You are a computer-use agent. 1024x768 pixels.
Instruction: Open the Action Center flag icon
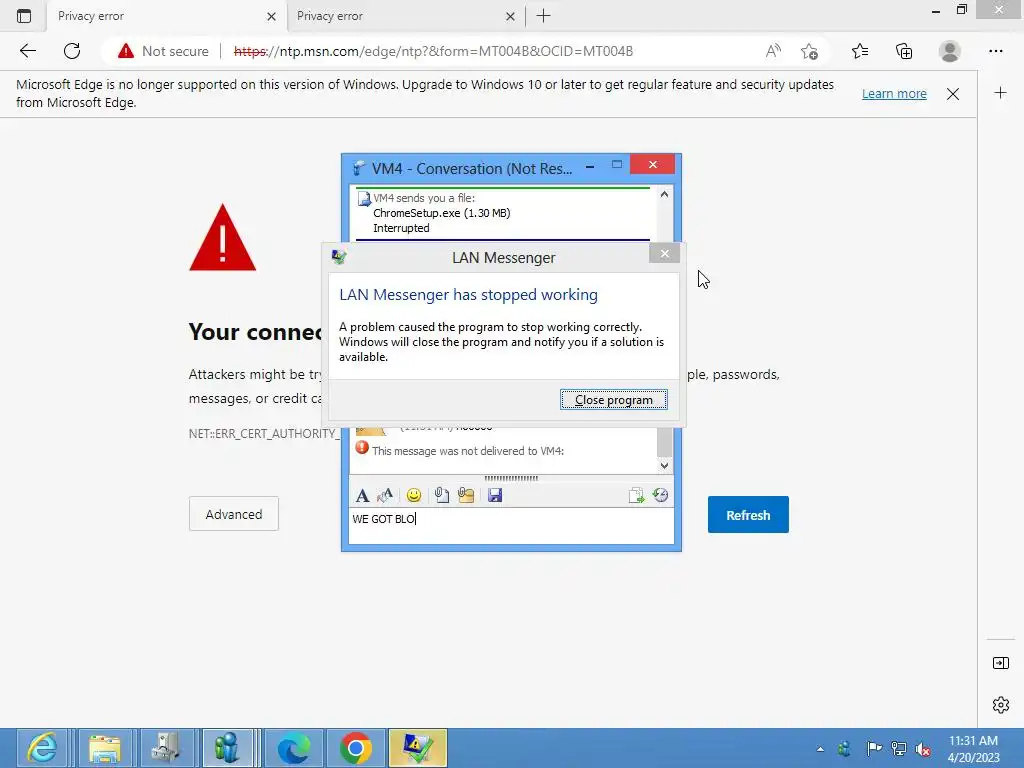tap(873, 748)
